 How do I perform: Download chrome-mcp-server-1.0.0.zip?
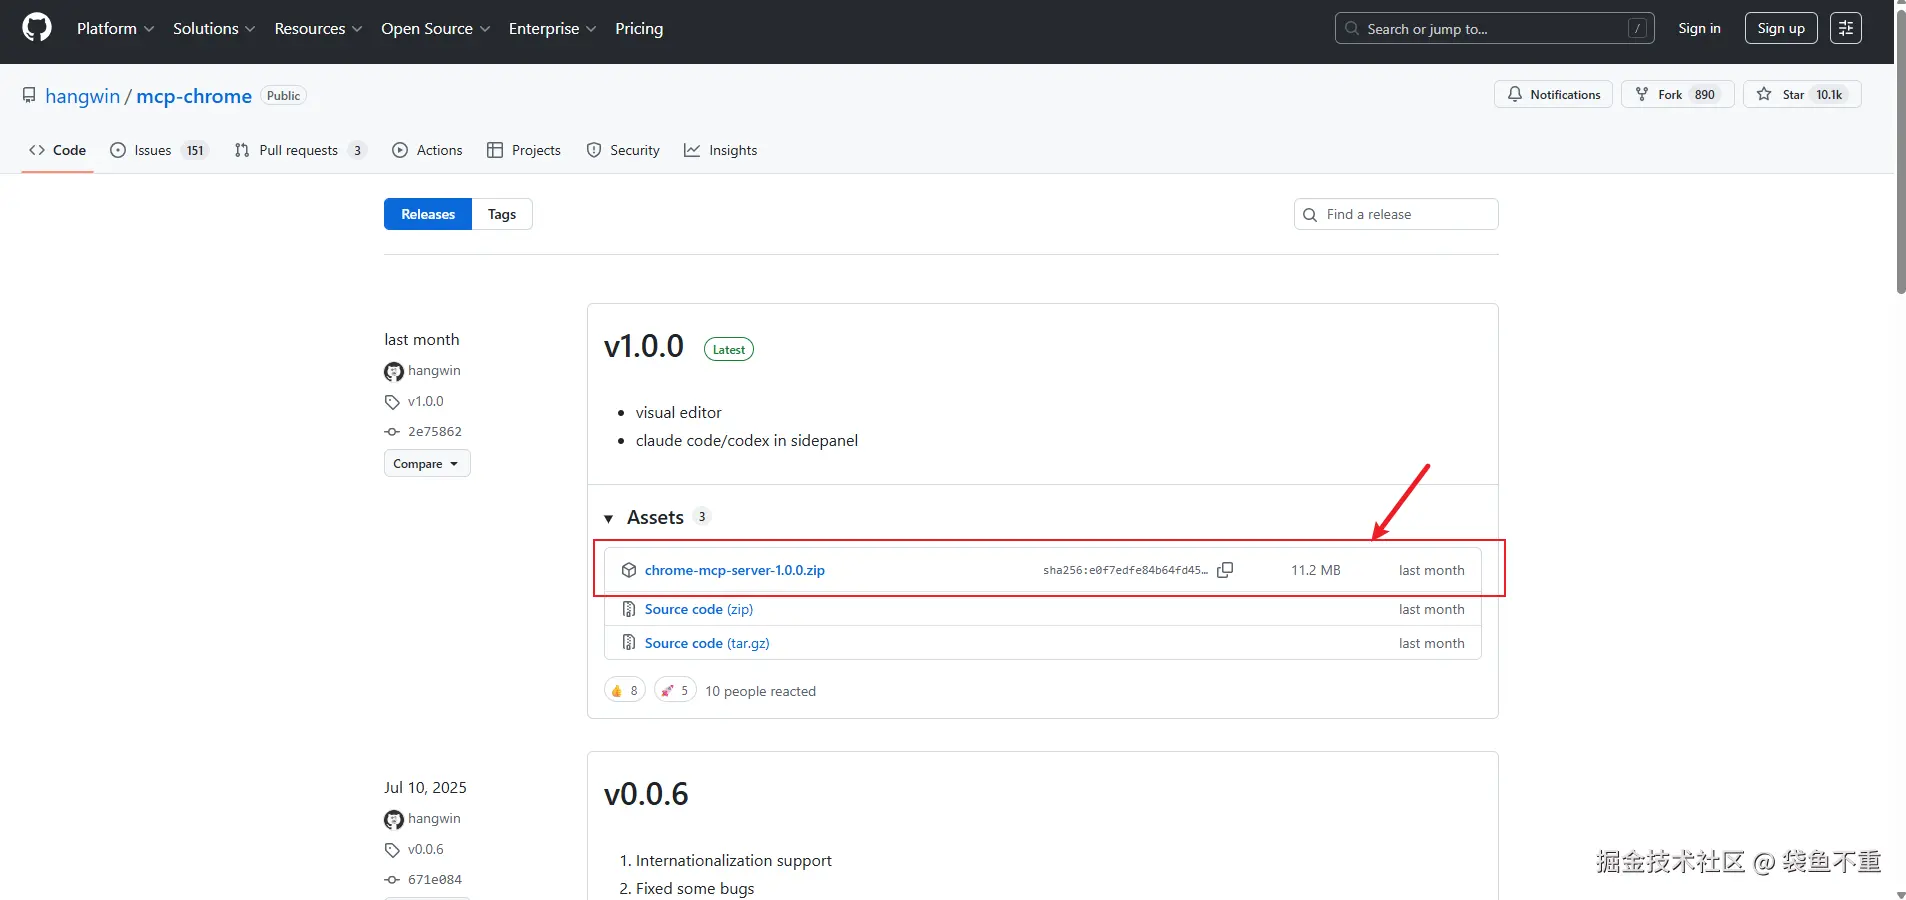click(x=734, y=570)
